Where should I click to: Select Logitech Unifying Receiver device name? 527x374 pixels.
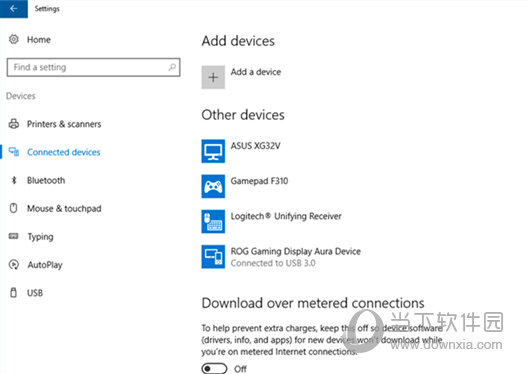click(286, 216)
